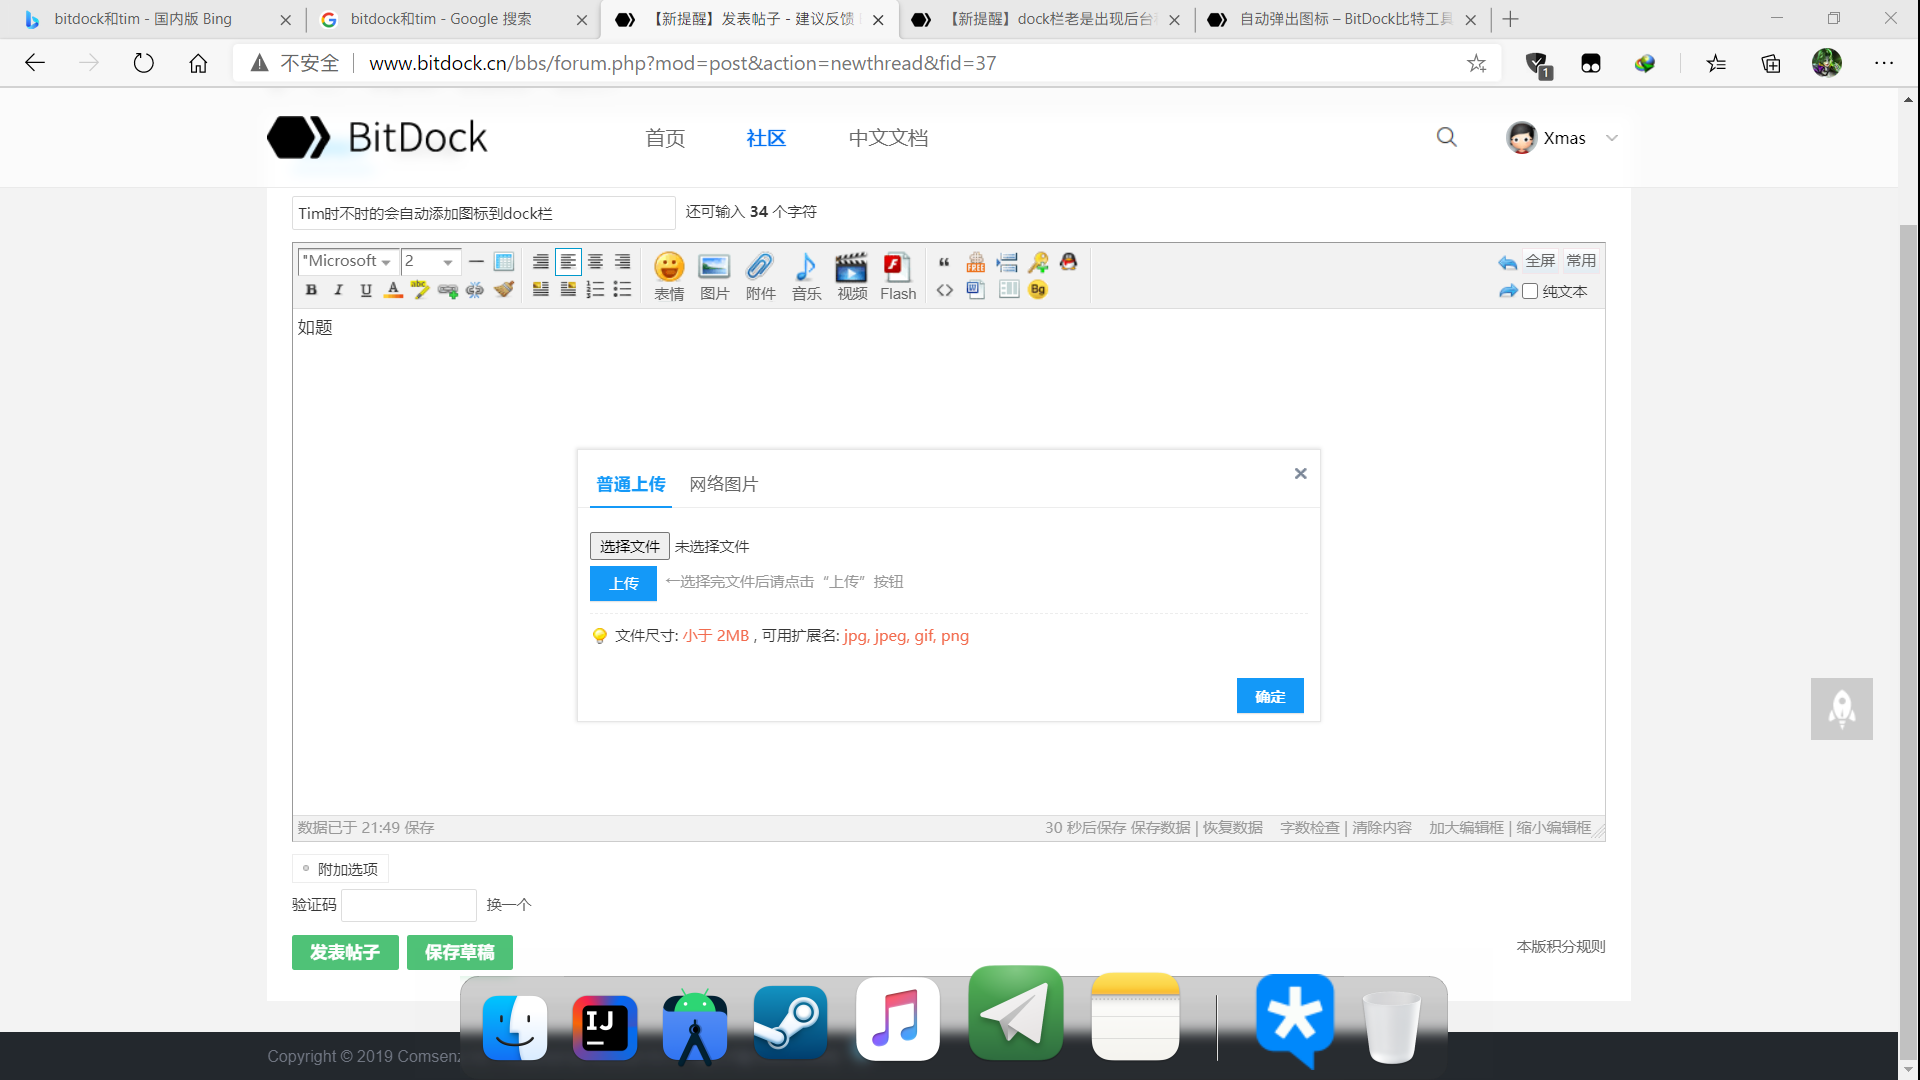Screen dimensions: 1920x1080
Task: Remove link with the unlink icon
Action: pos(475,290)
